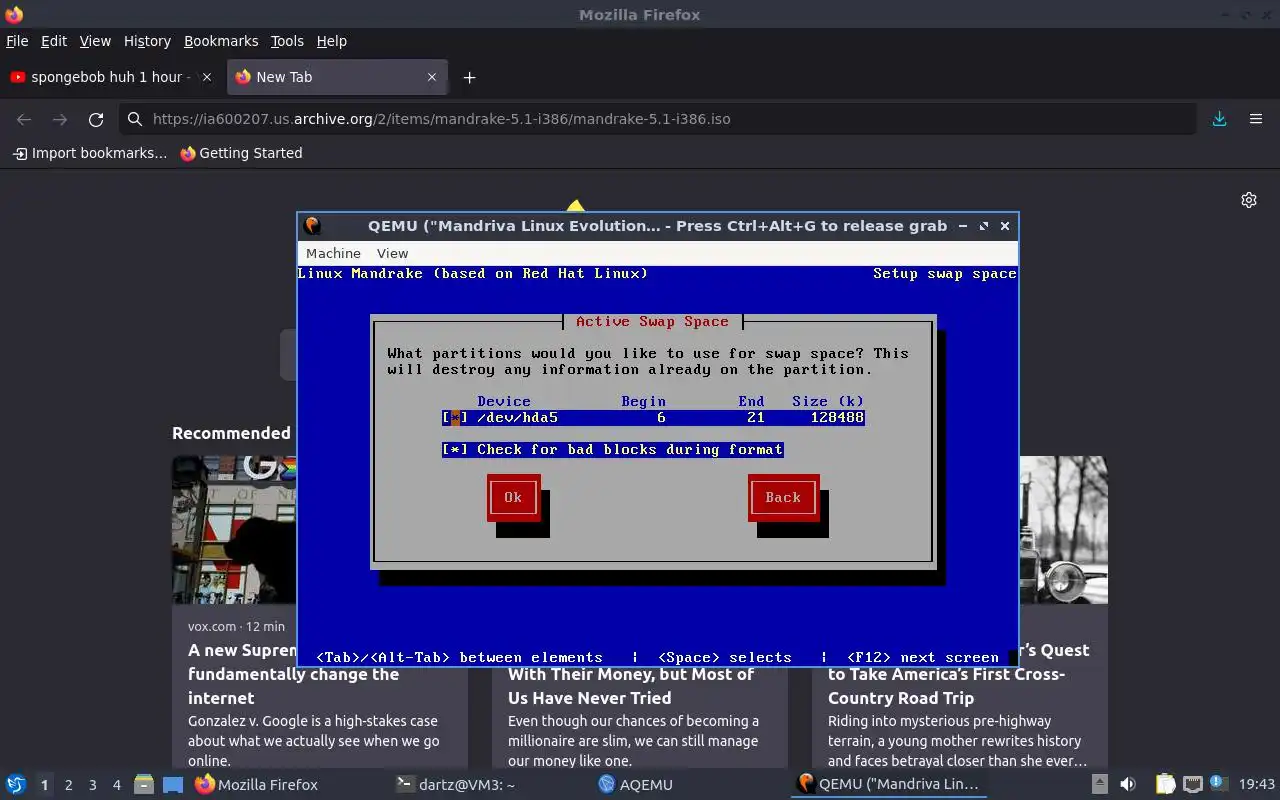Switch to QEMU Mandriva Linux taskbar entry

click(888, 785)
